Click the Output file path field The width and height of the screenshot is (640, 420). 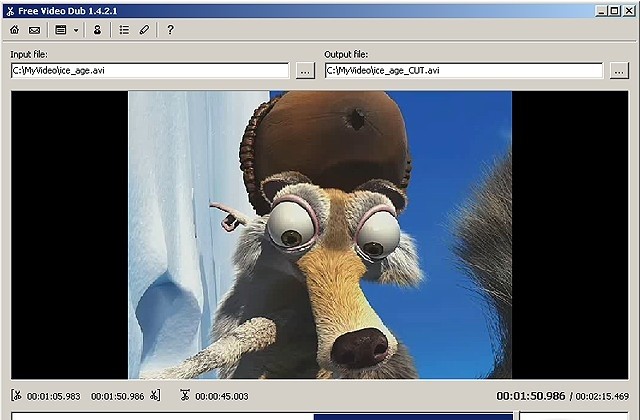coord(463,71)
